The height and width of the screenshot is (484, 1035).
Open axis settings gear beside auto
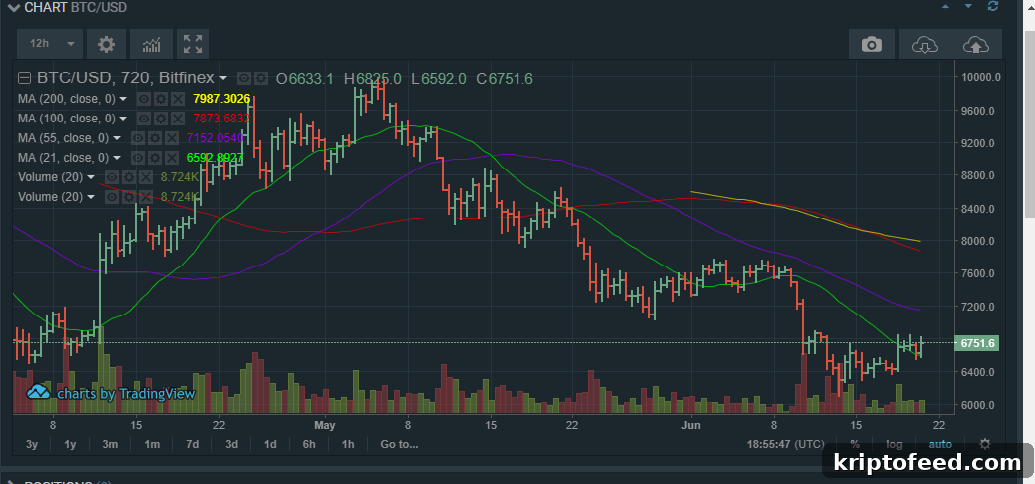(984, 444)
